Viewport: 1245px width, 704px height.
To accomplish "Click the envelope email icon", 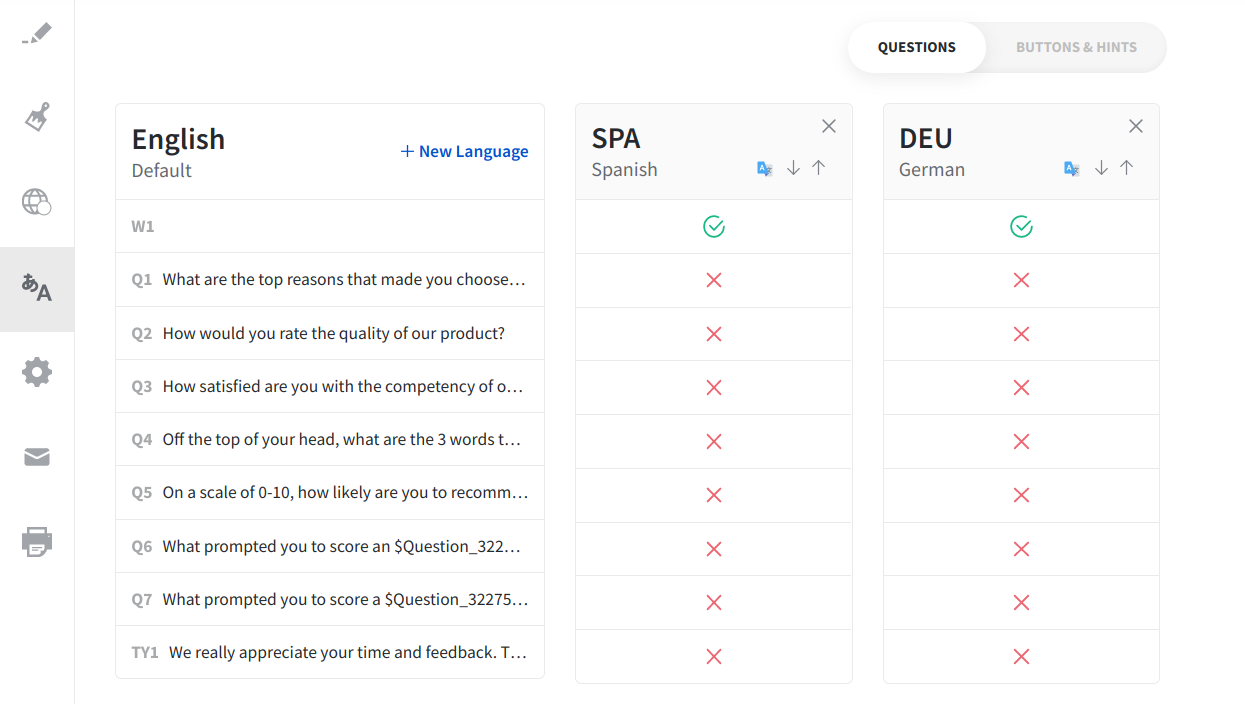I will click(x=37, y=457).
